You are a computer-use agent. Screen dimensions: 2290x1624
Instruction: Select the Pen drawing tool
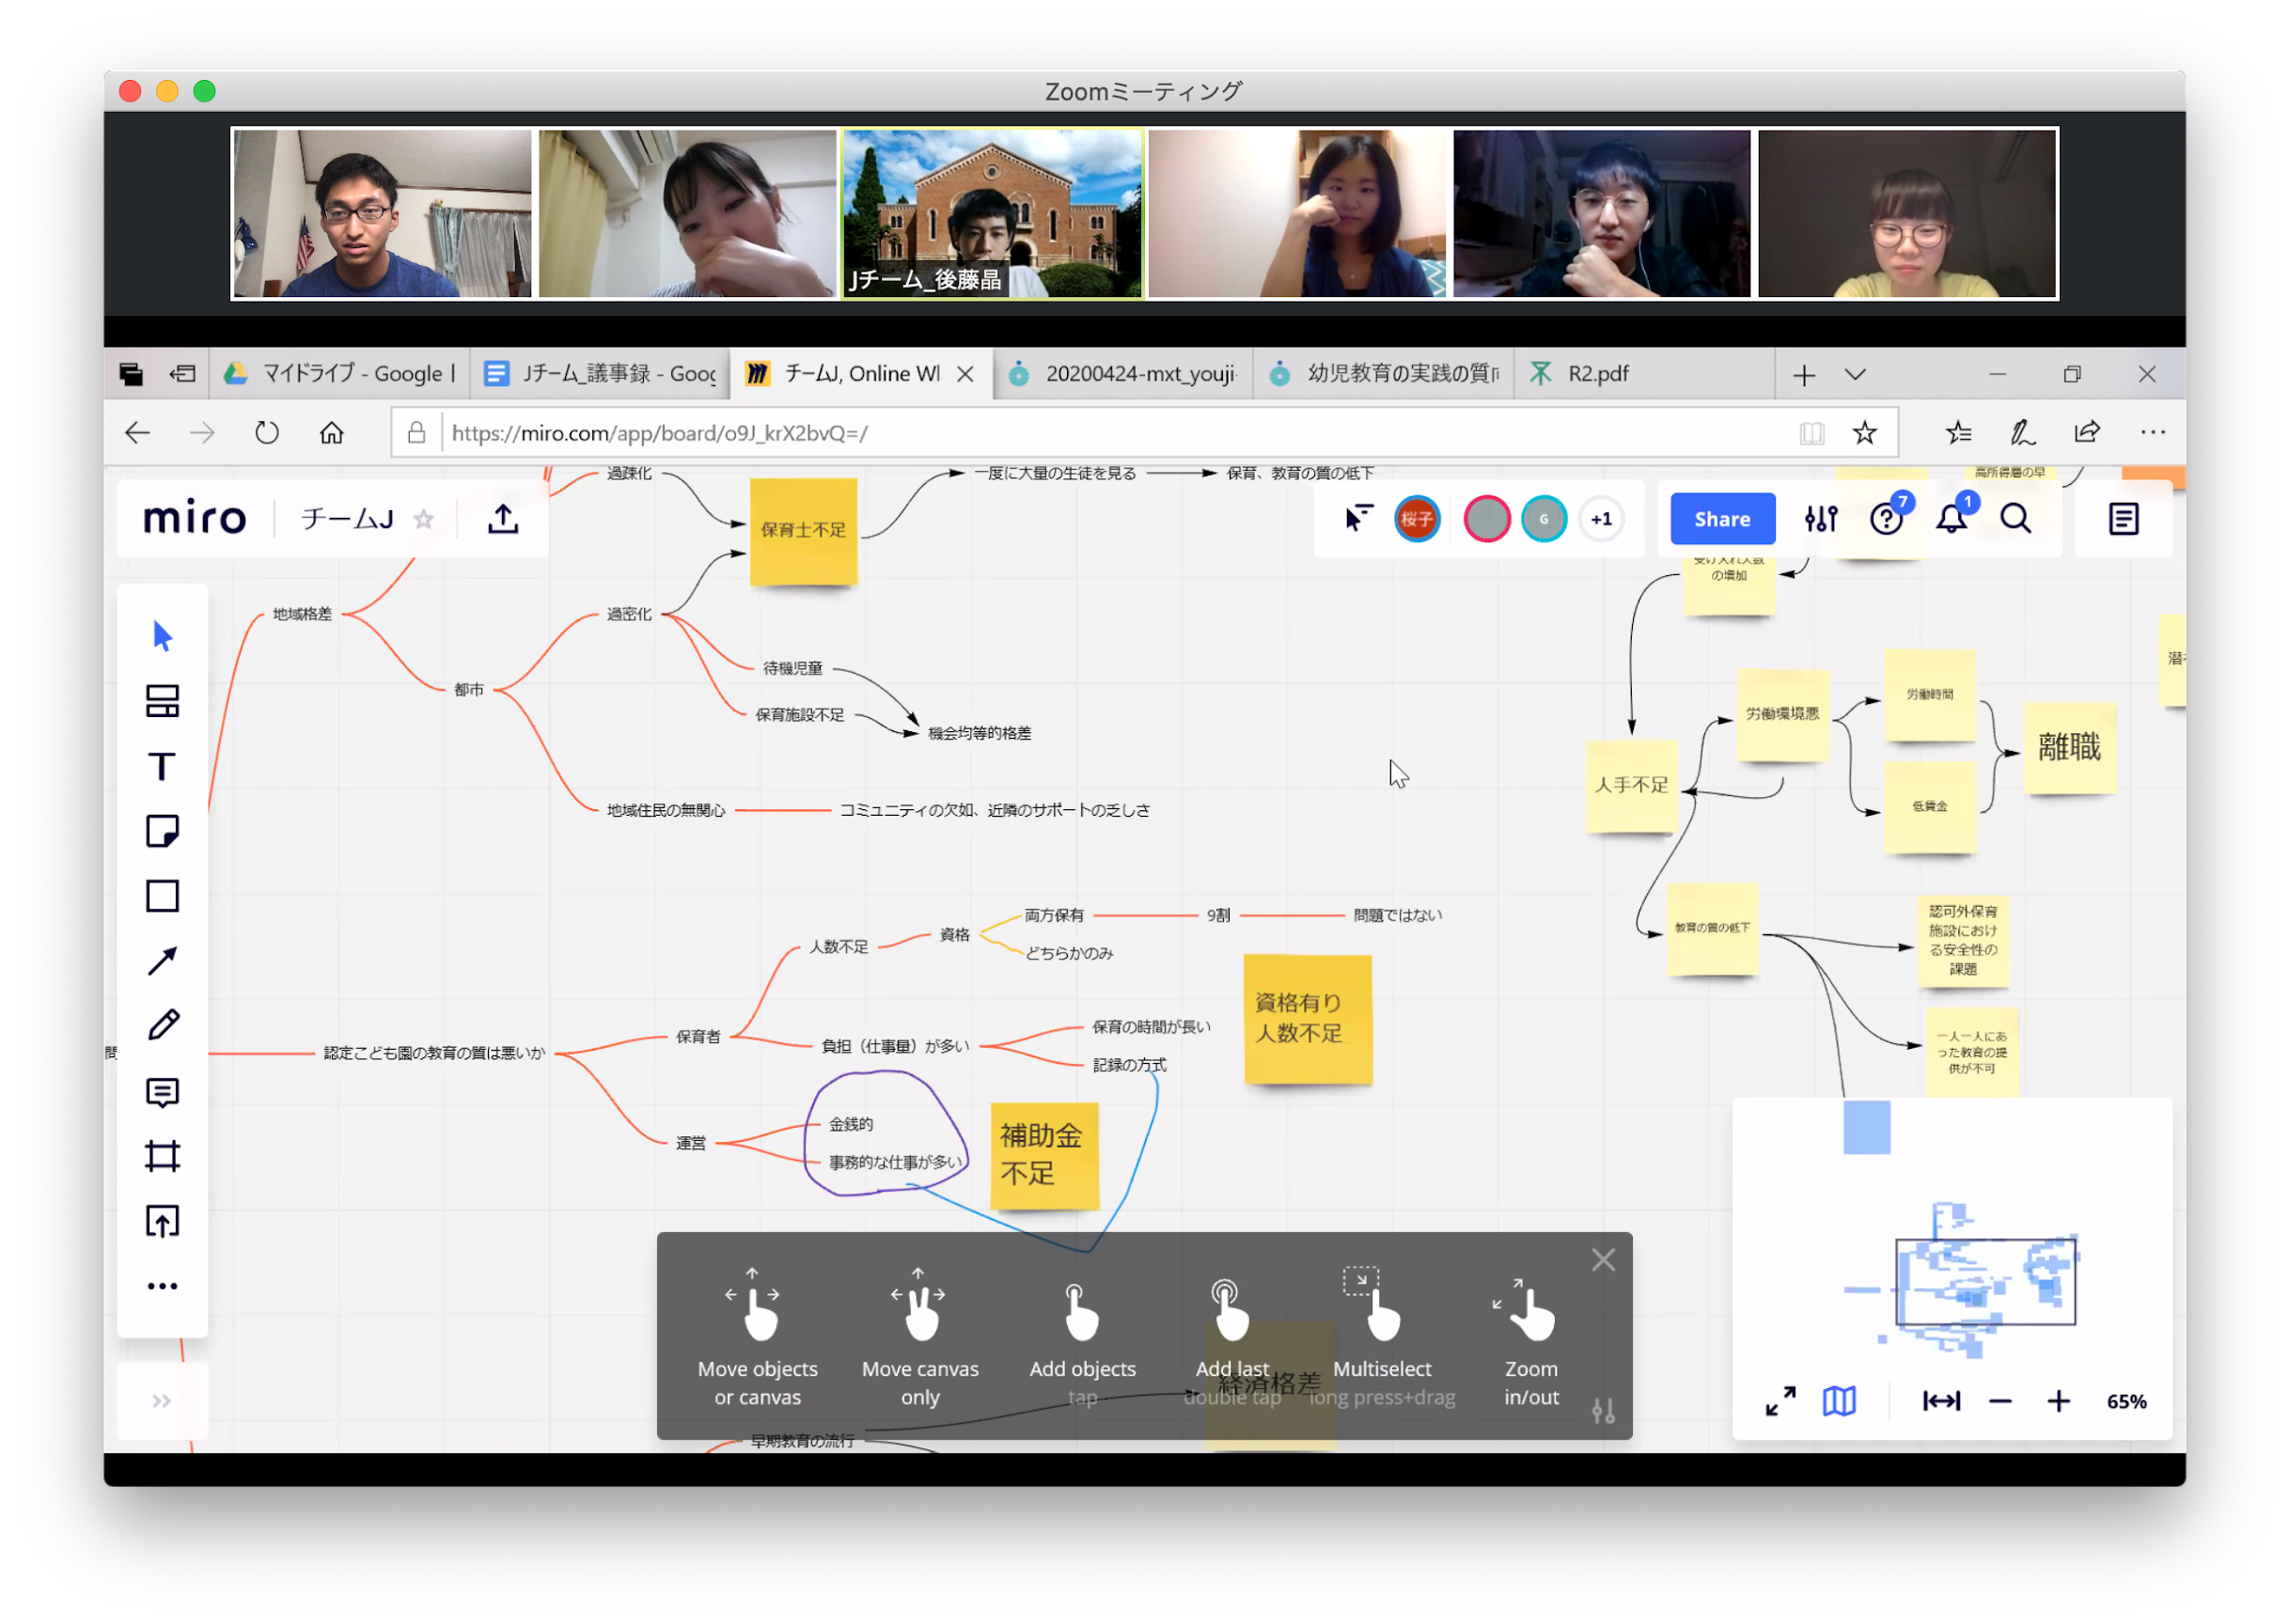[162, 1027]
